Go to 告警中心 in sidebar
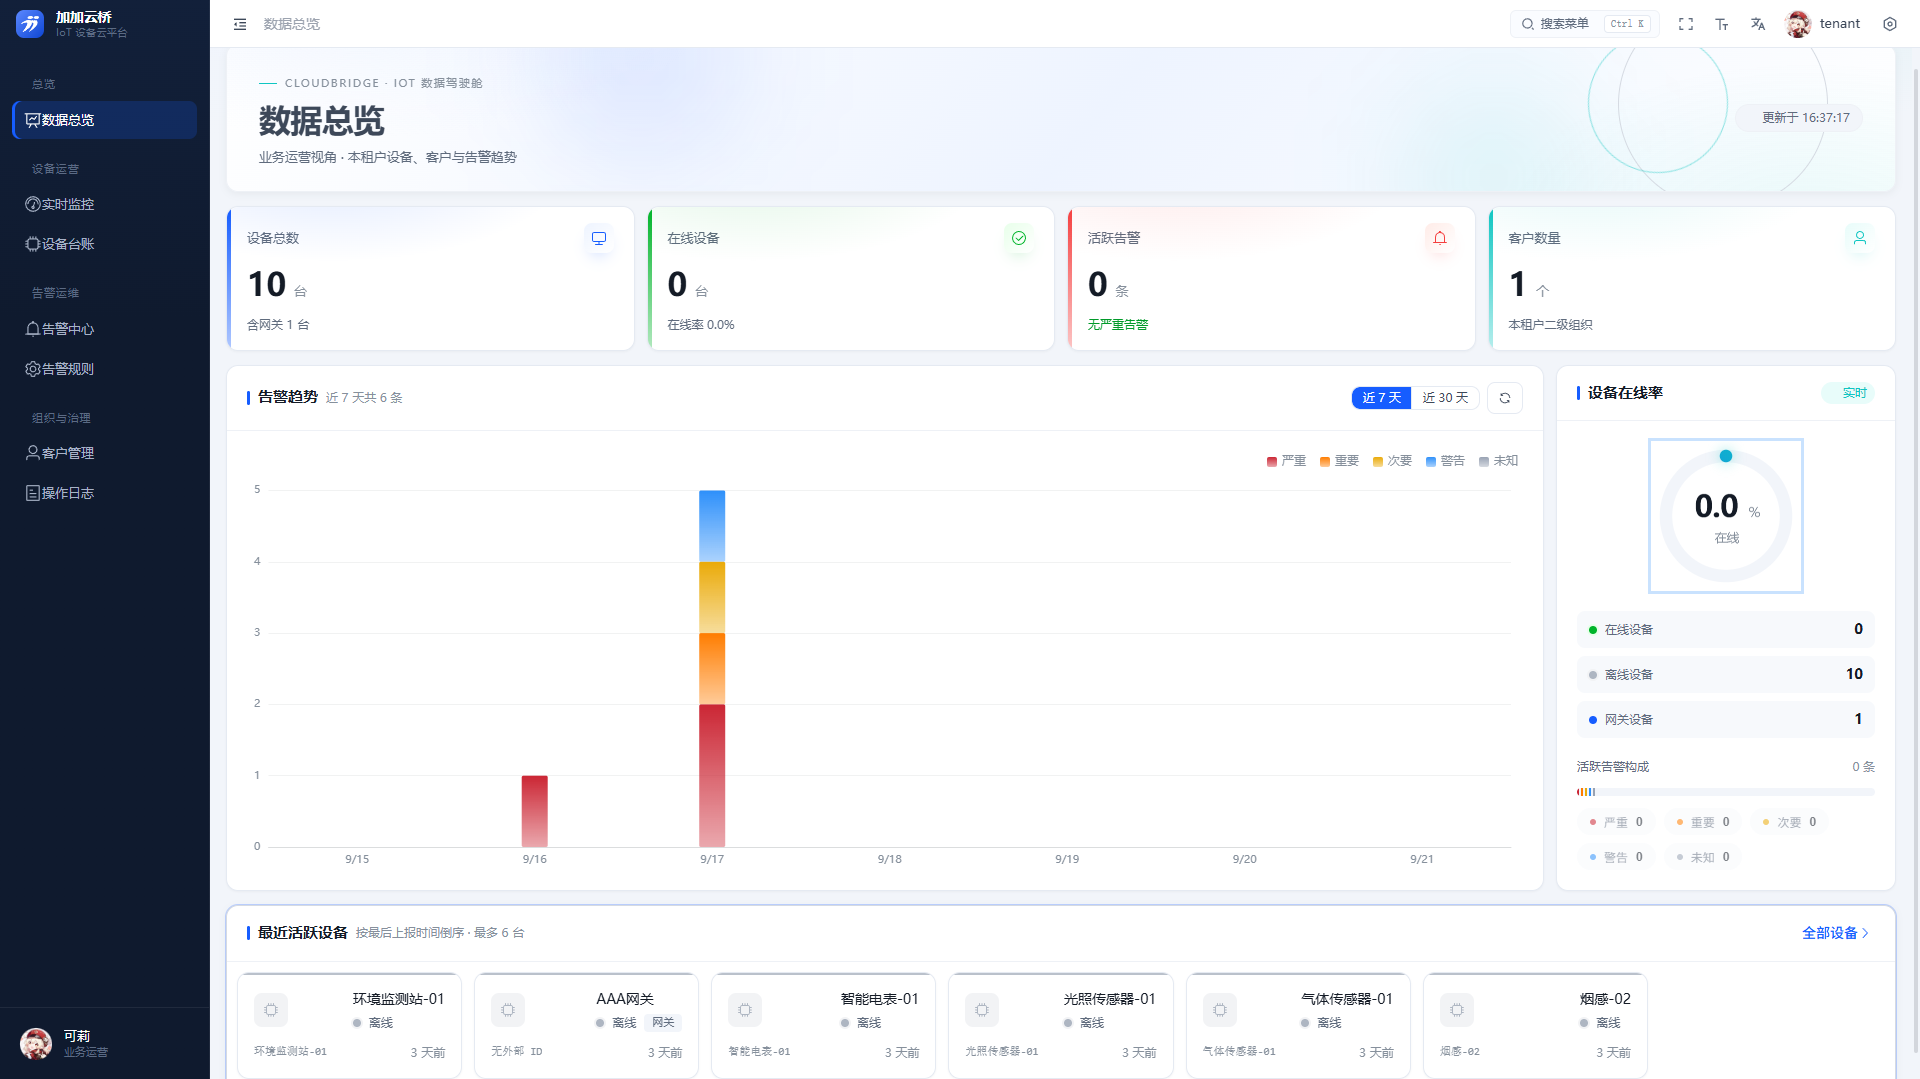Viewport: 1920px width, 1079px height. tap(104, 329)
